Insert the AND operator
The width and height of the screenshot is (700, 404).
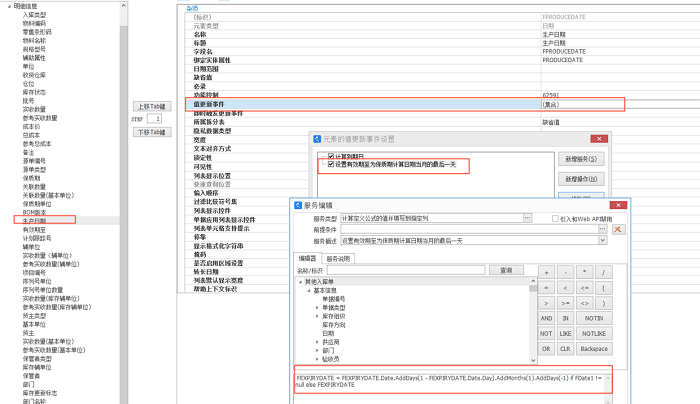[x=546, y=316]
